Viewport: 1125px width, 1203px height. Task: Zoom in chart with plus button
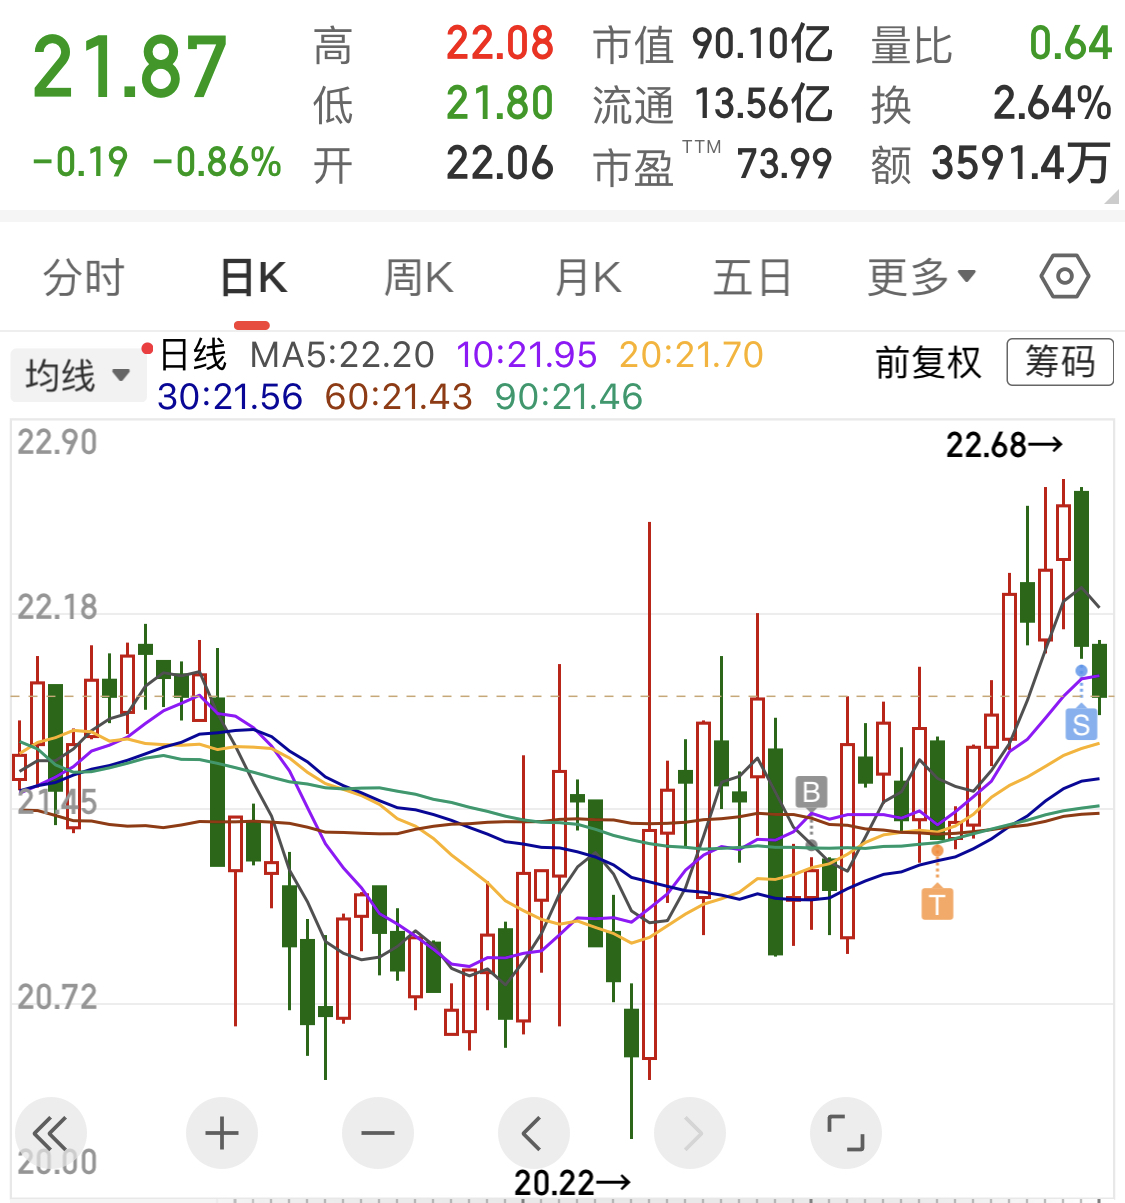coord(221,1133)
